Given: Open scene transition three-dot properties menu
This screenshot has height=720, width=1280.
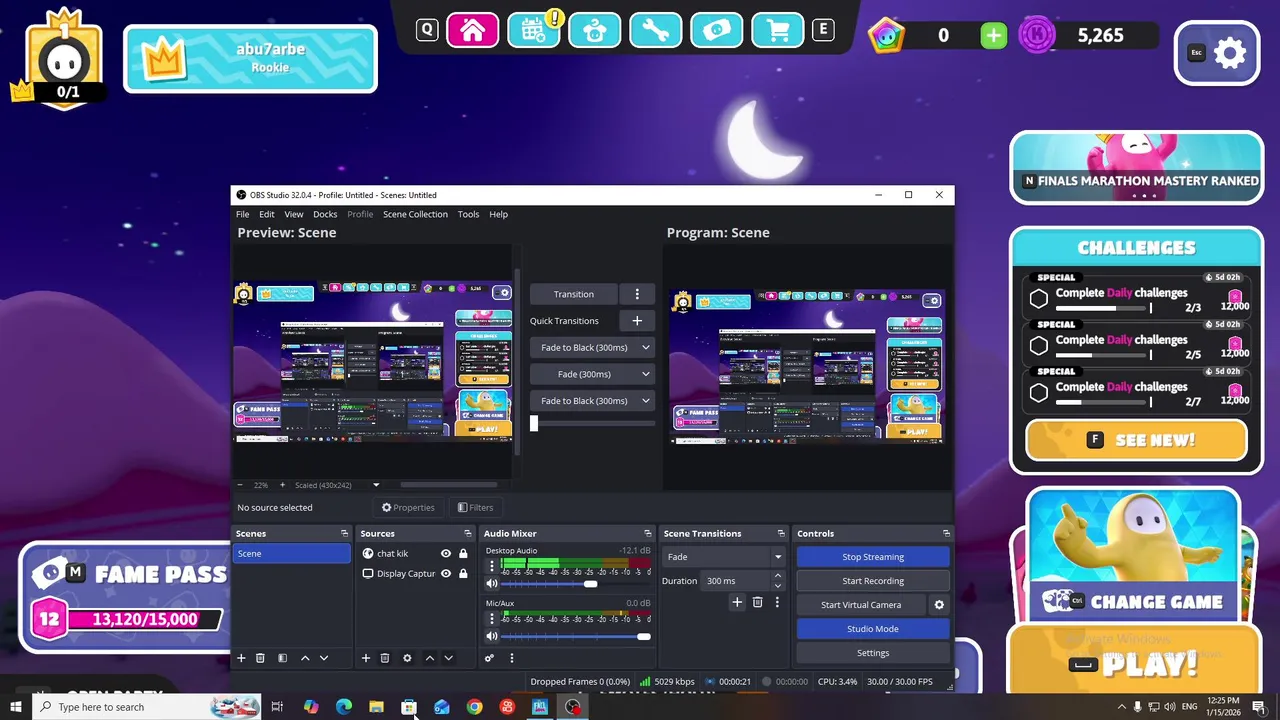Looking at the screenshot, I should pos(777,602).
